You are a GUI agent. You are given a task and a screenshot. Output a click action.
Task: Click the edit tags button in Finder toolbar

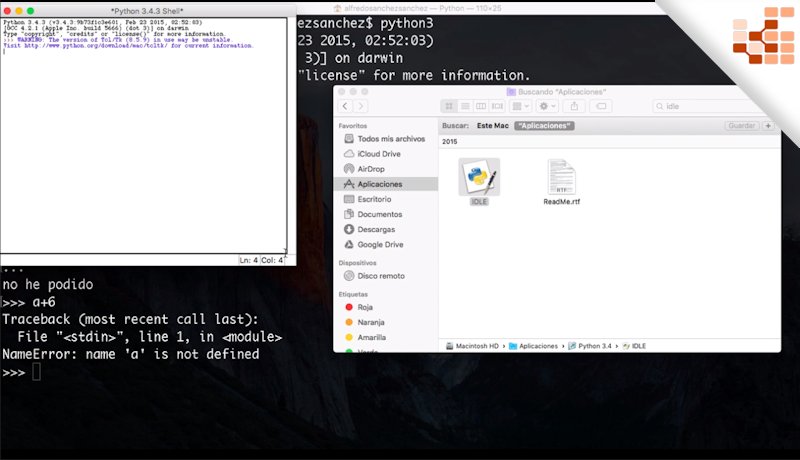point(601,106)
